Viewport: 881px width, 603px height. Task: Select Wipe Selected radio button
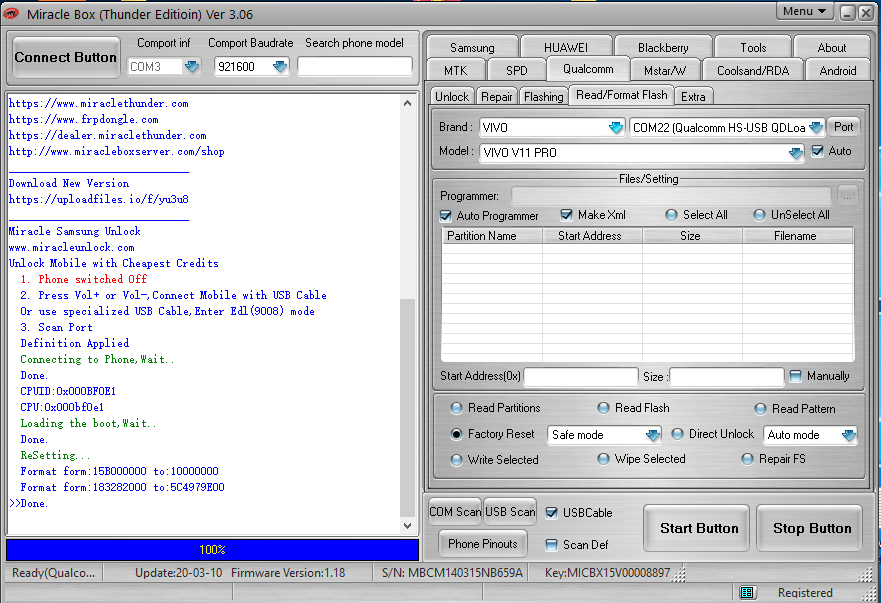click(x=603, y=459)
